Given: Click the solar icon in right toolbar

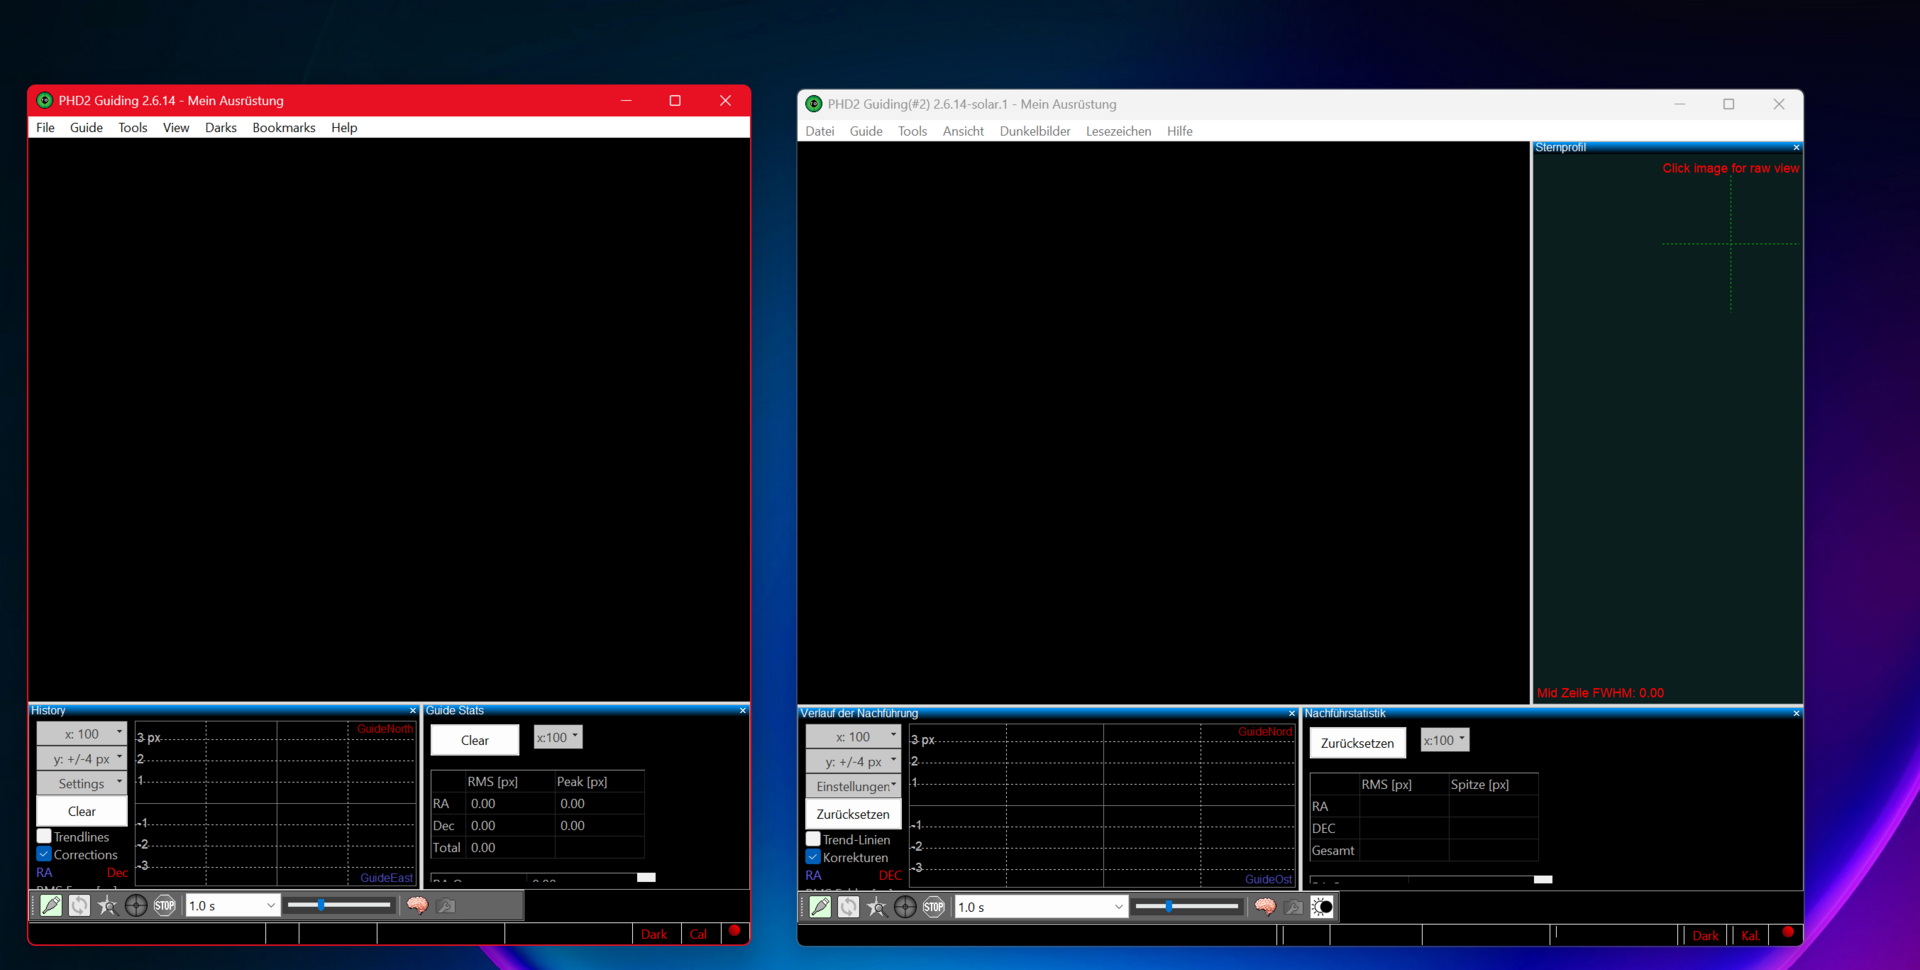Looking at the screenshot, I should click(x=1322, y=907).
